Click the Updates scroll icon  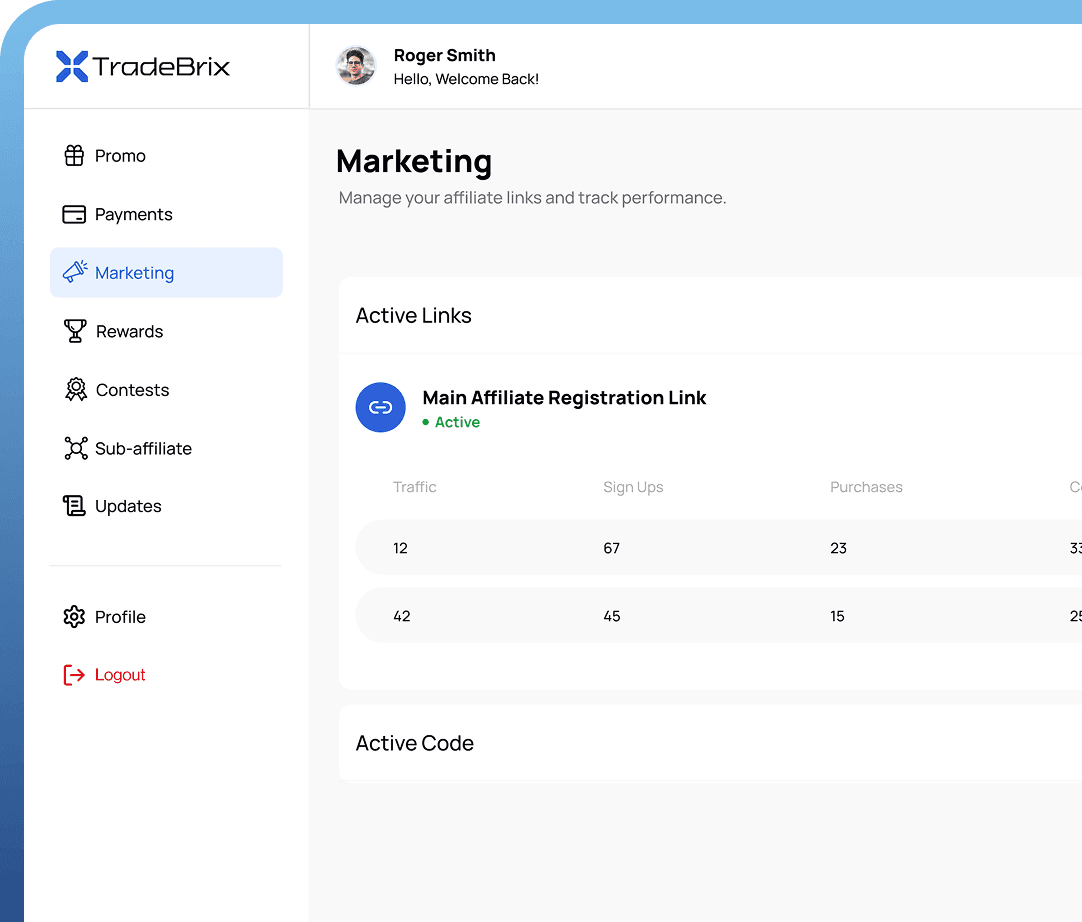tap(75, 506)
